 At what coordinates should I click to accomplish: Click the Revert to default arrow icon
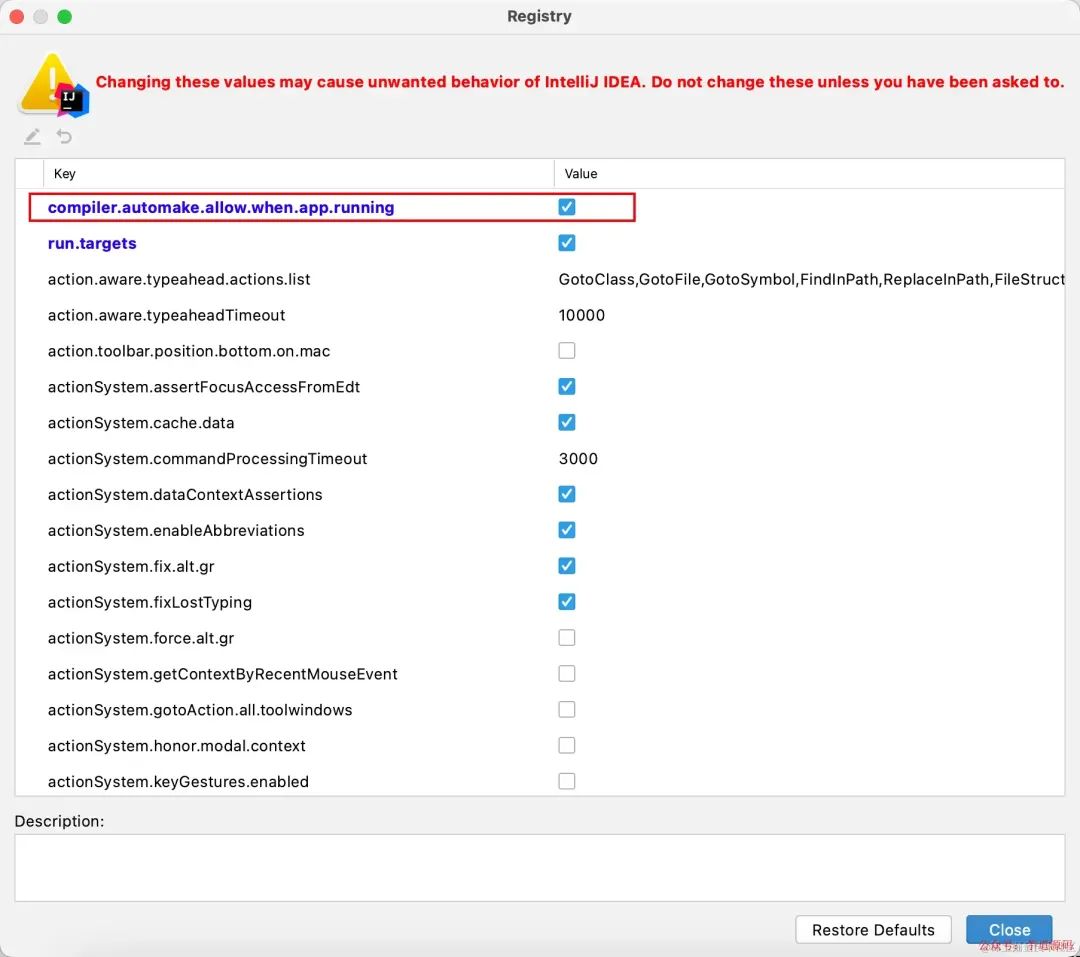tap(64, 136)
